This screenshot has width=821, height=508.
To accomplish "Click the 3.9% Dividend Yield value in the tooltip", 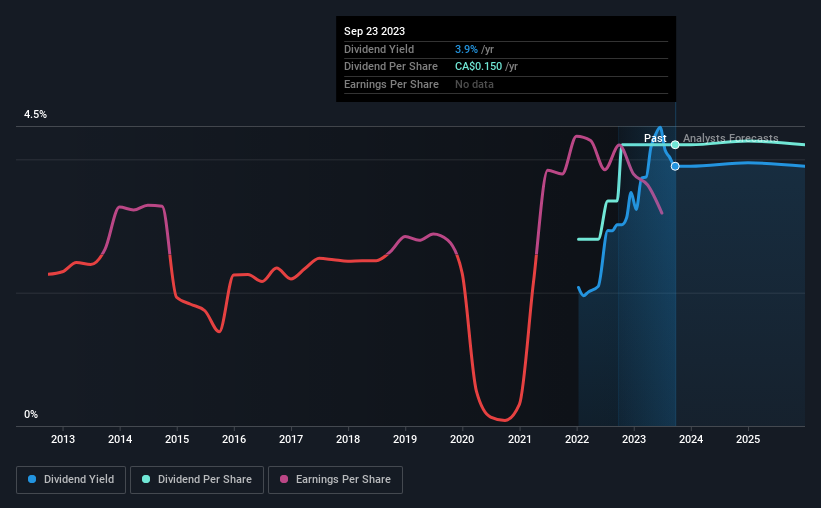I will pyautogui.click(x=466, y=49).
